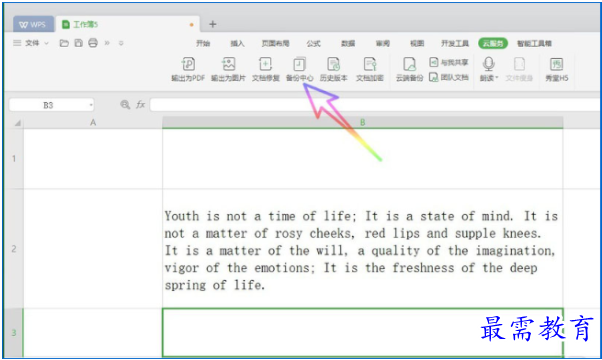Open the Name Box dropdown arrow
This screenshot has height=360, width=602.
point(91,105)
